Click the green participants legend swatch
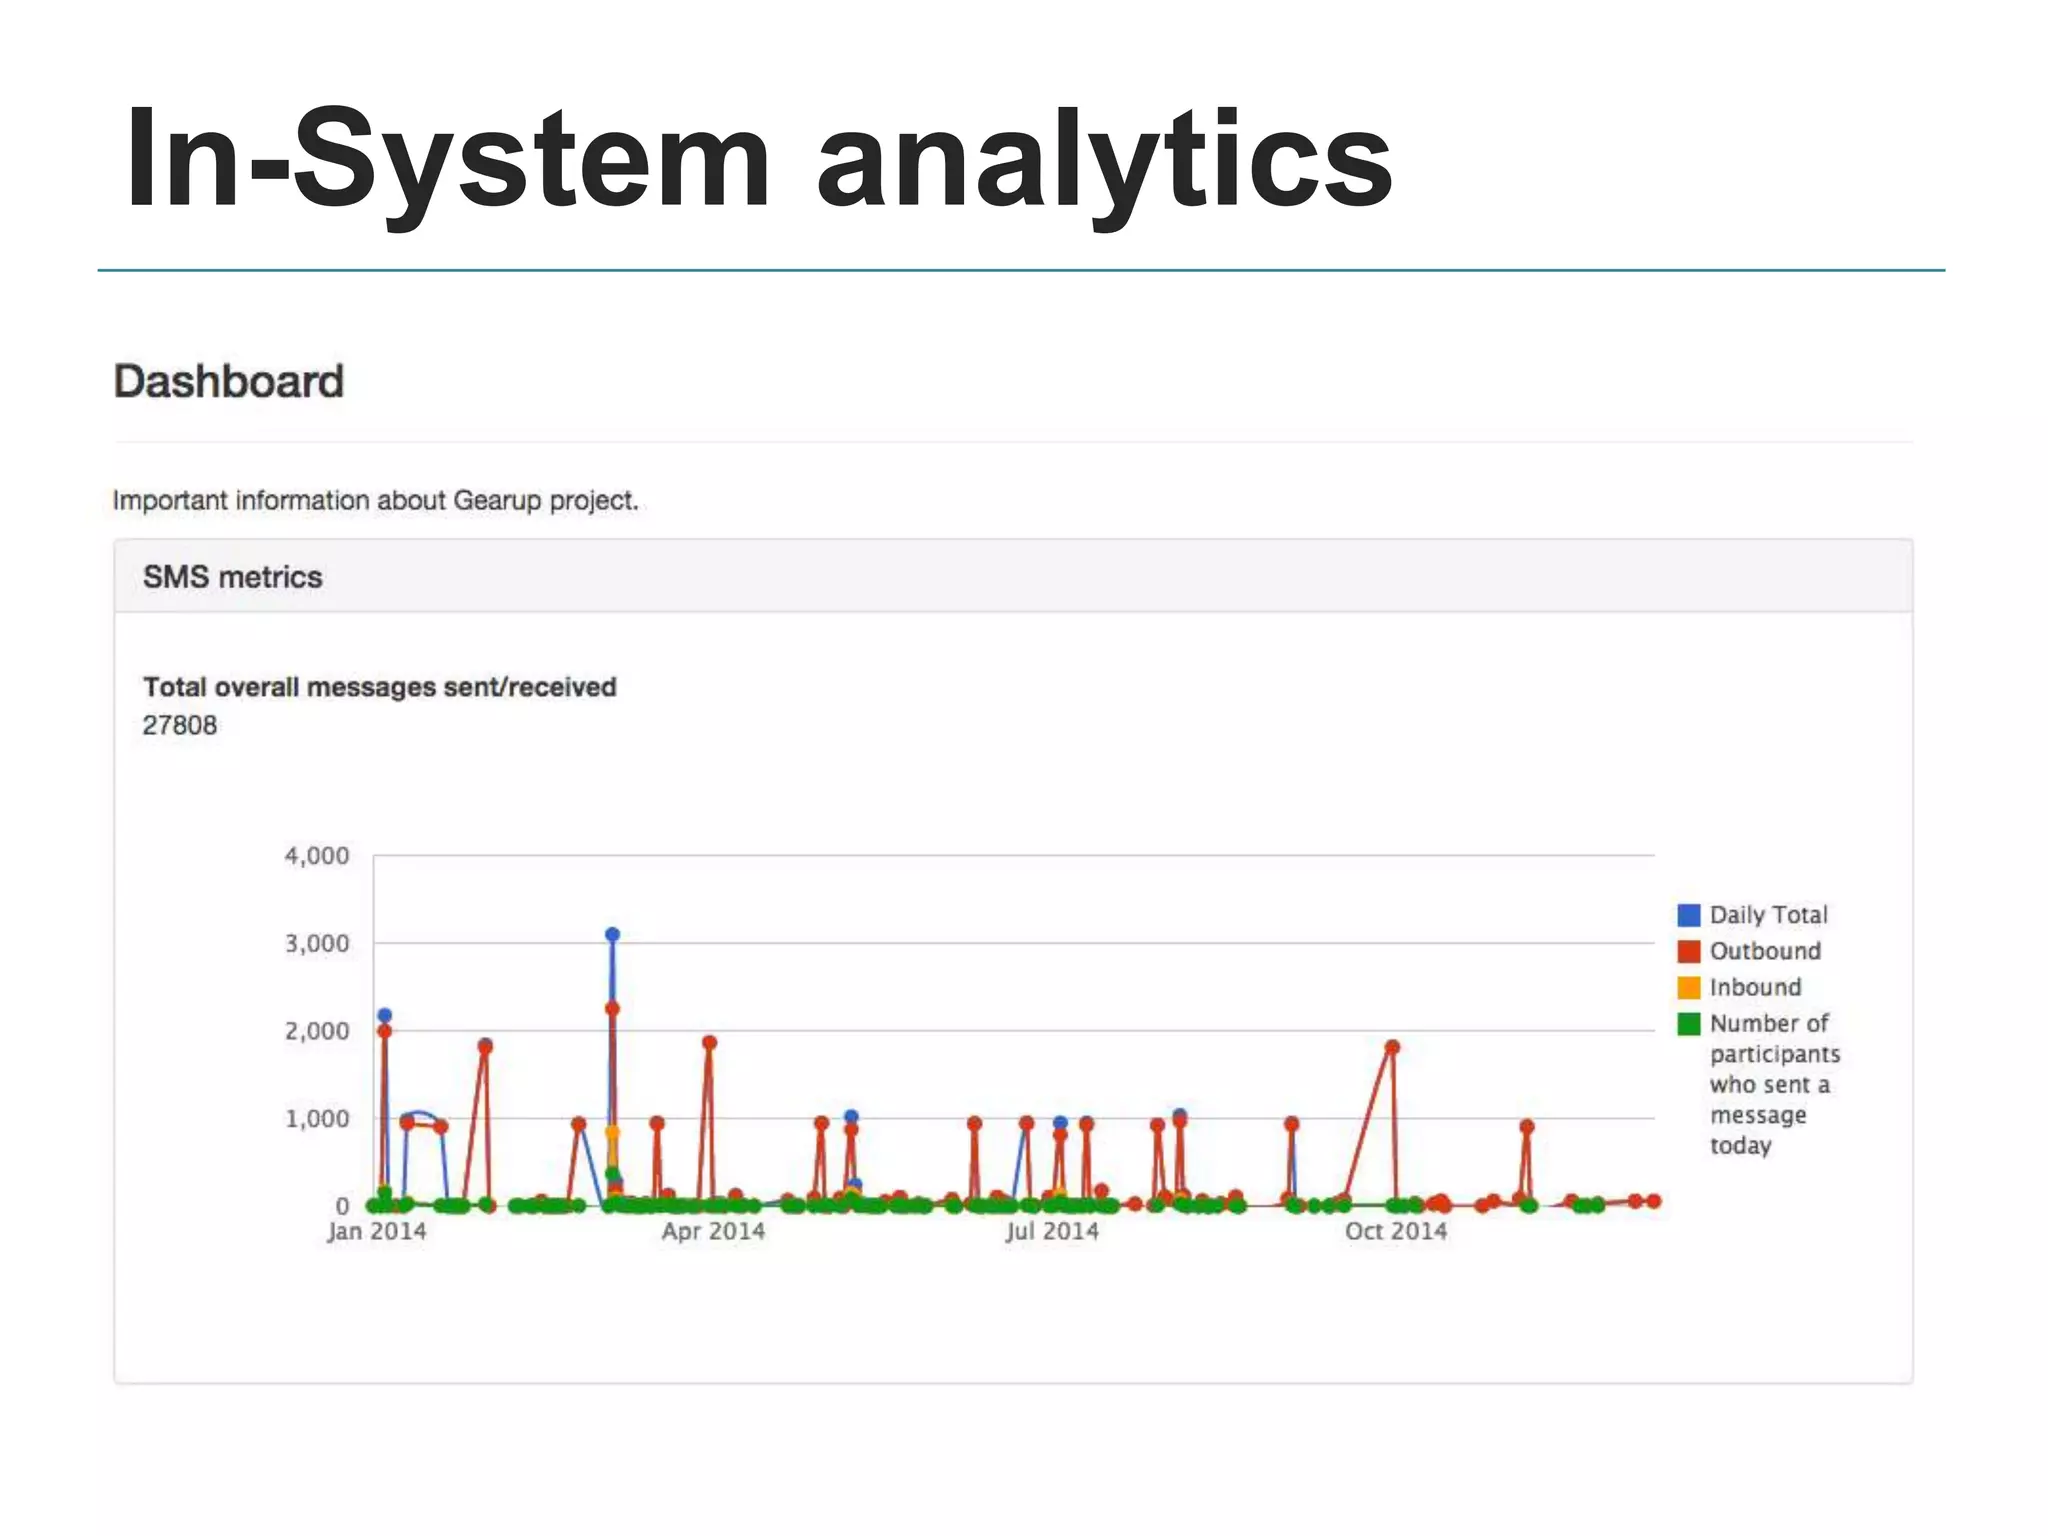2048x1536 pixels. [1689, 1023]
